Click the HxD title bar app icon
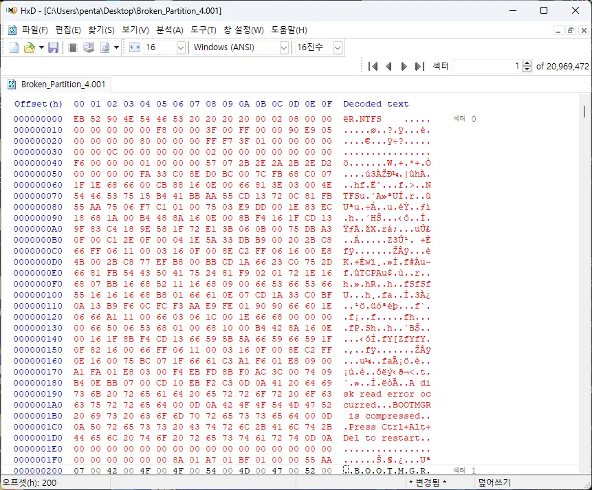The height and width of the screenshot is (490, 592). tap(11, 11)
